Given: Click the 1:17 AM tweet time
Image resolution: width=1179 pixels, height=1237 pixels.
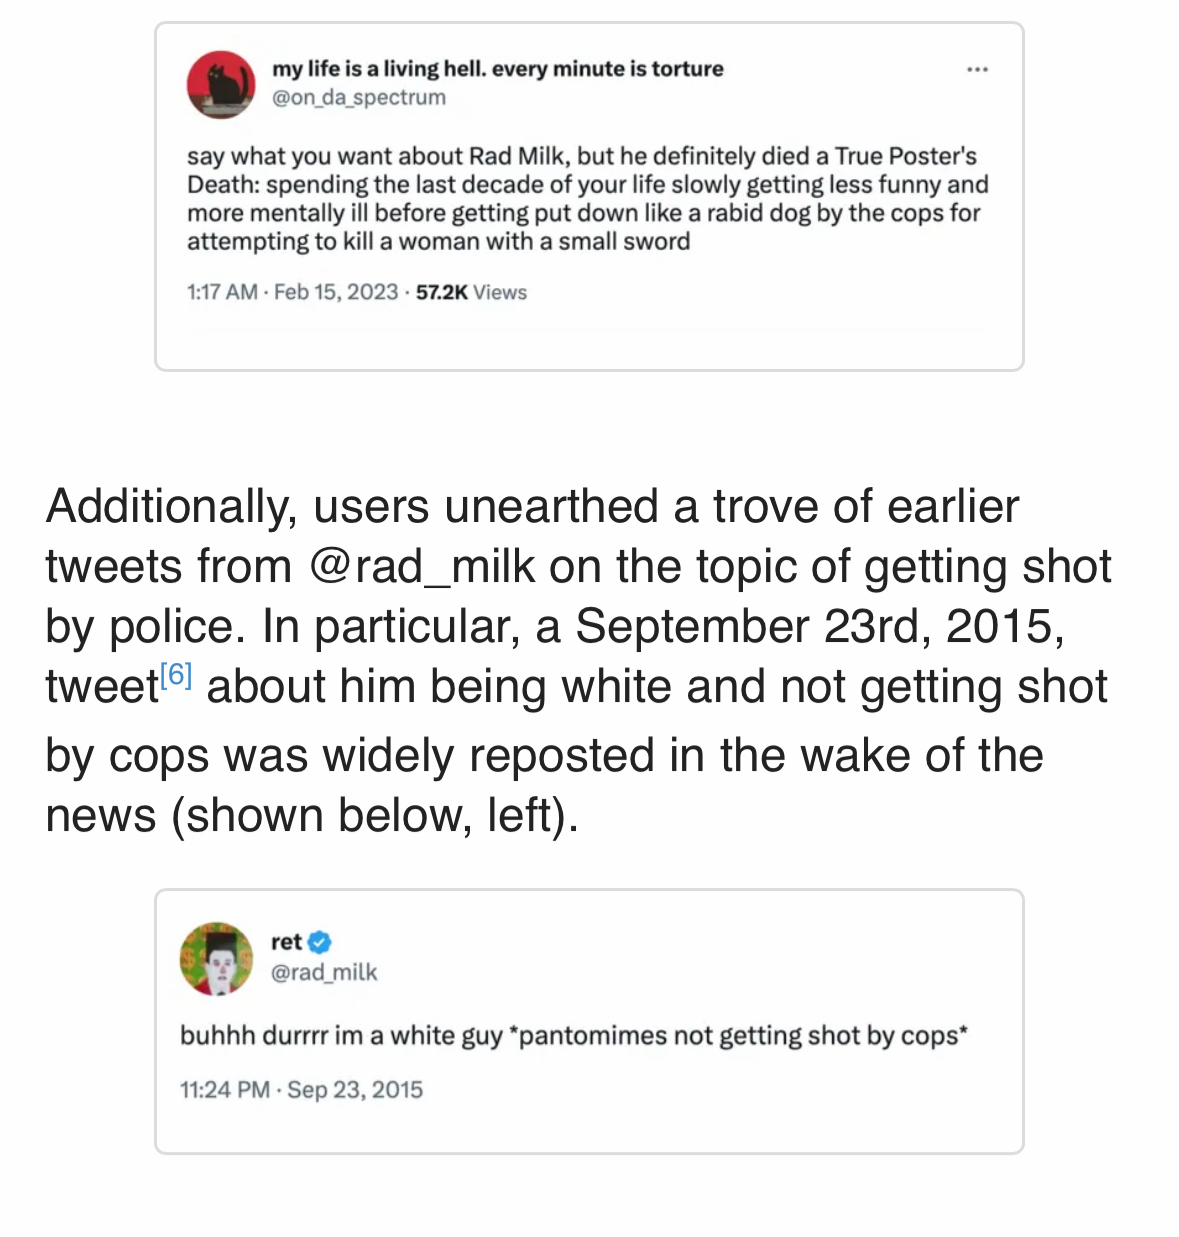Looking at the screenshot, I should (222, 292).
